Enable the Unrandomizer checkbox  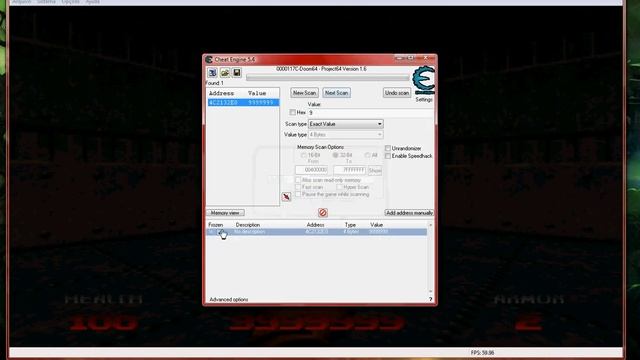tap(387, 148)
